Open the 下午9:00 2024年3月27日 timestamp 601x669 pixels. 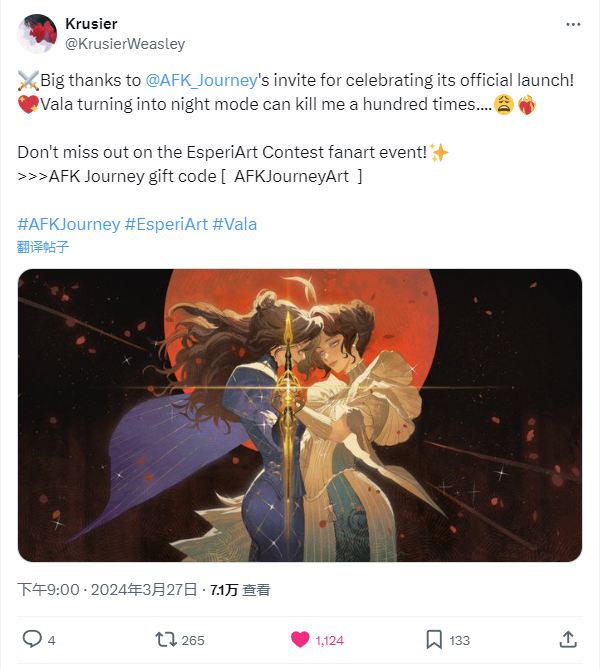pyautogui.click(x=107, y=590)
